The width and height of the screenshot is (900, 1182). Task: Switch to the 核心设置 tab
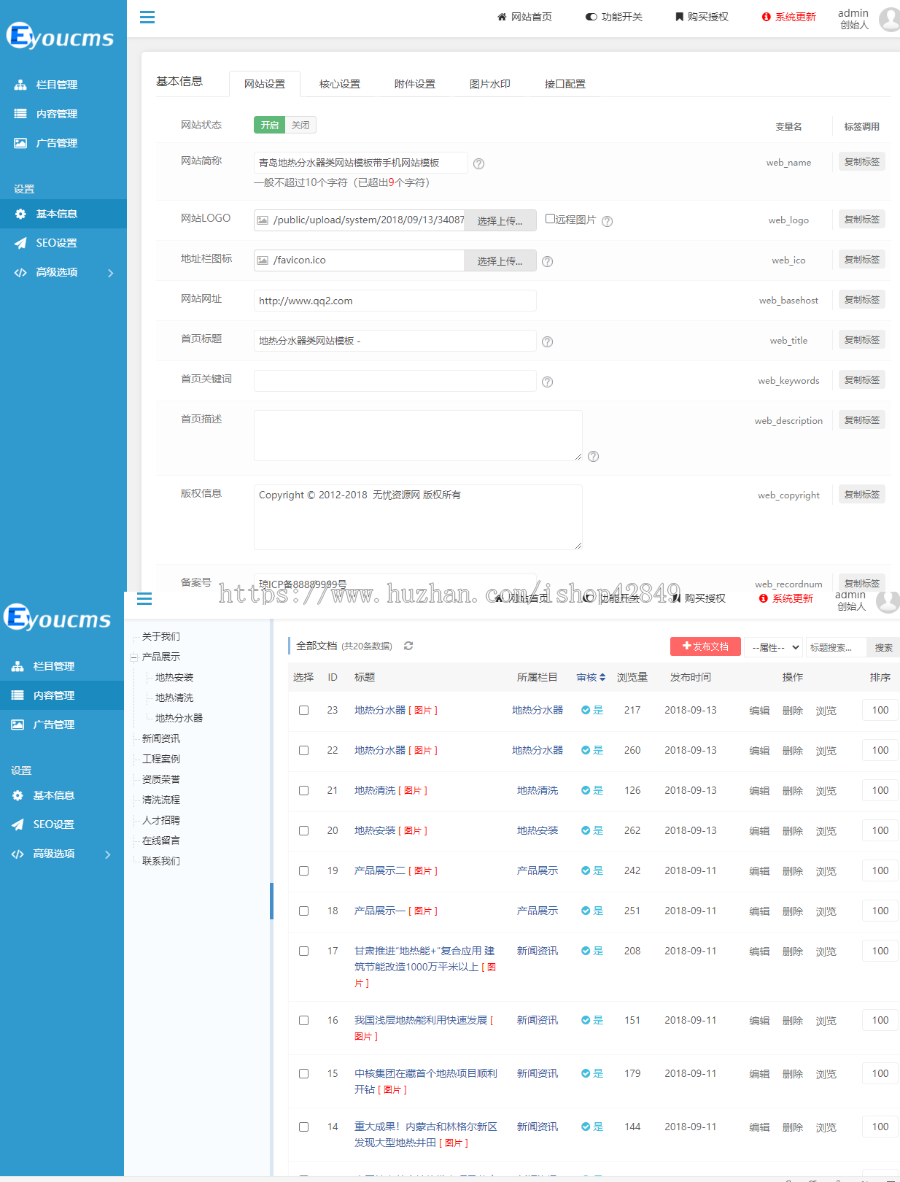(x=339, y=84)
